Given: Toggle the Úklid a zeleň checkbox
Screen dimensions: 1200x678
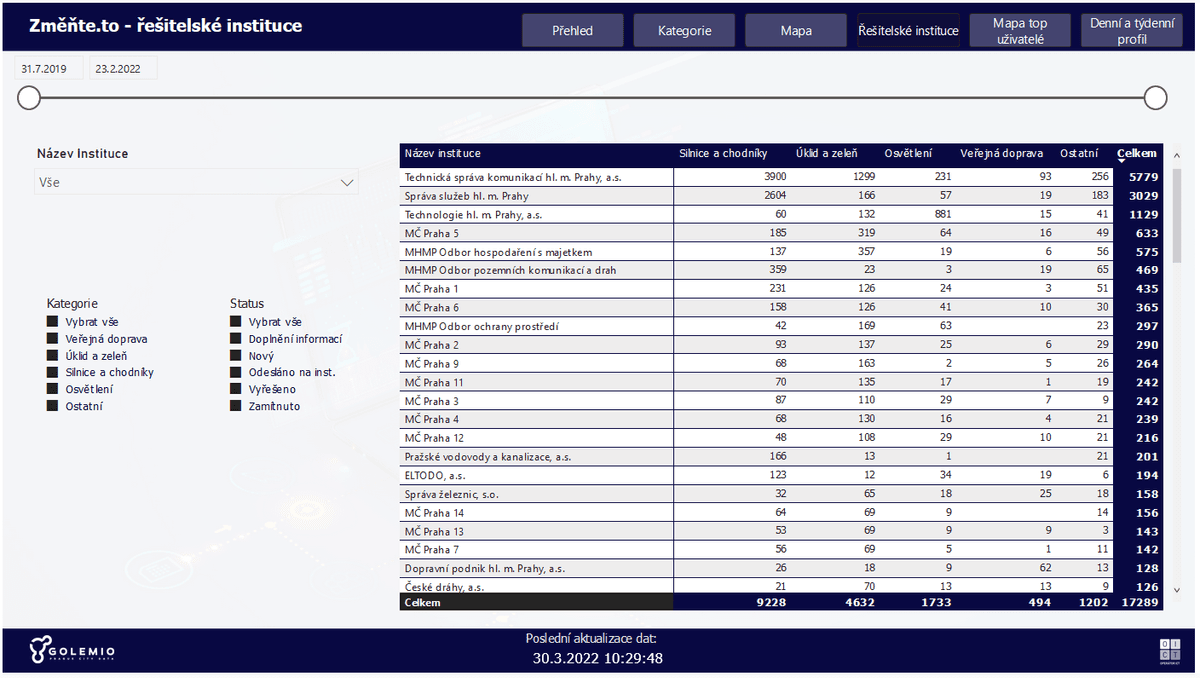Looking at the screenshot, I should [x=53, y=356].
